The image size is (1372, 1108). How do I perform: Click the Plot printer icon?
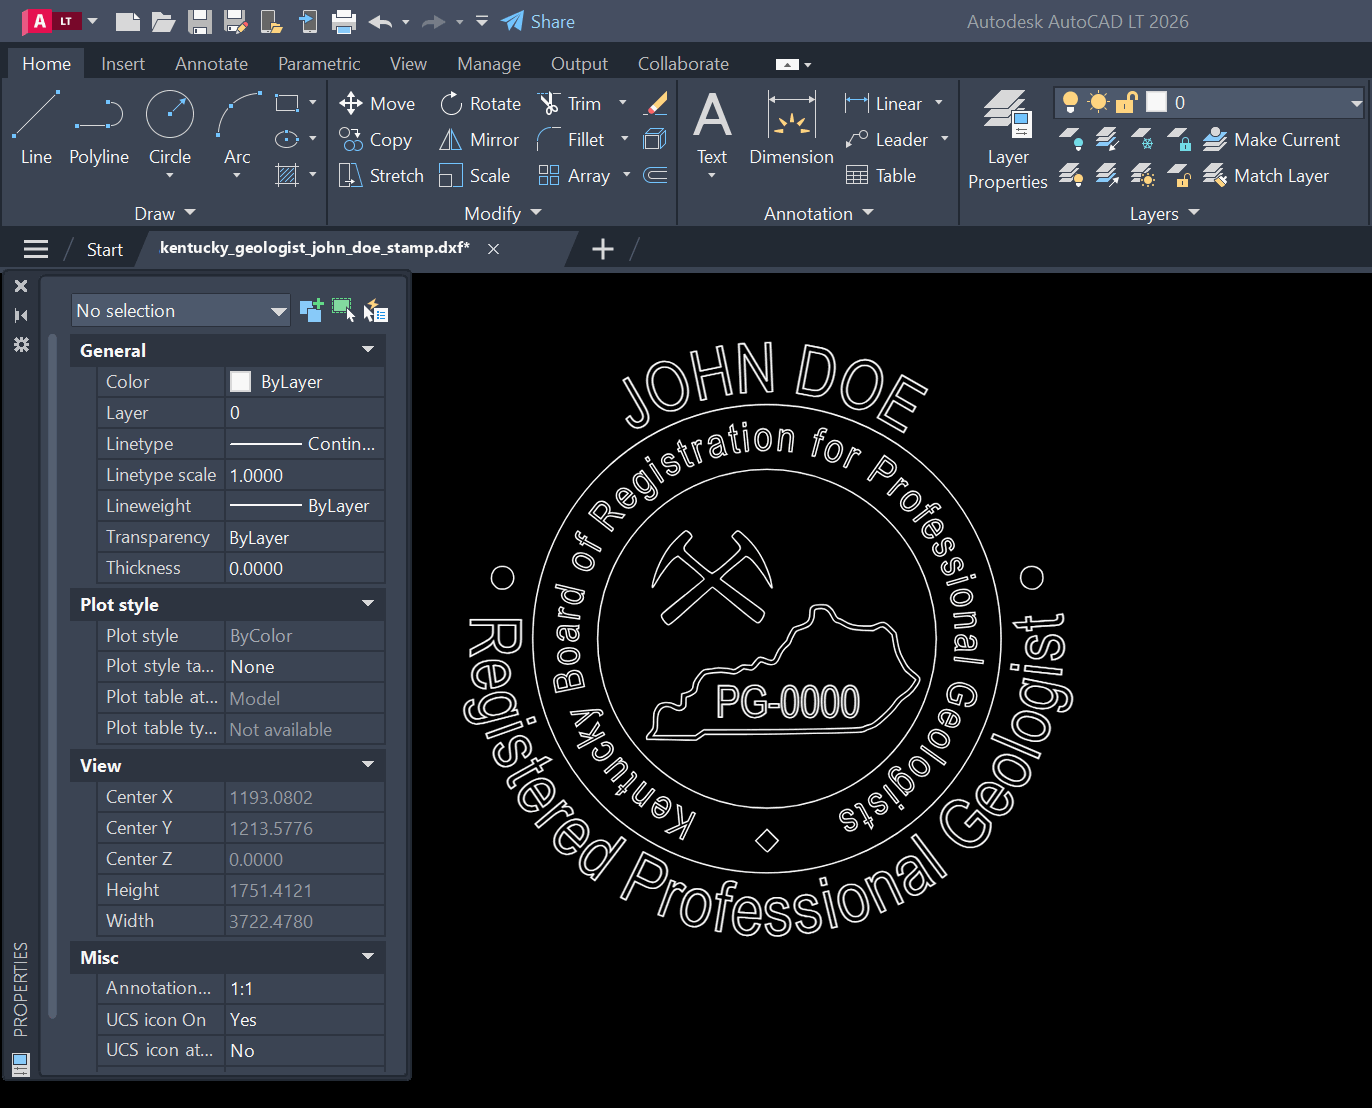tap(343, 21)
